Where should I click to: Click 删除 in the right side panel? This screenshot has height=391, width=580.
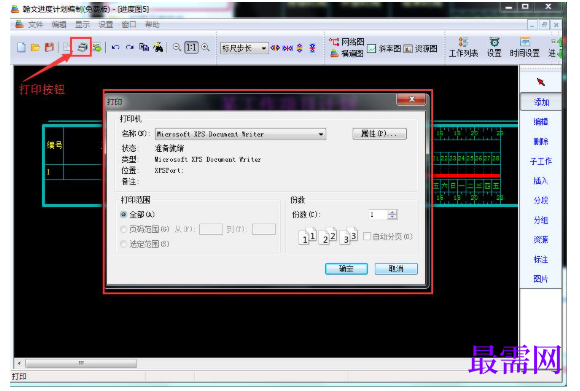(x=541, y=141)
